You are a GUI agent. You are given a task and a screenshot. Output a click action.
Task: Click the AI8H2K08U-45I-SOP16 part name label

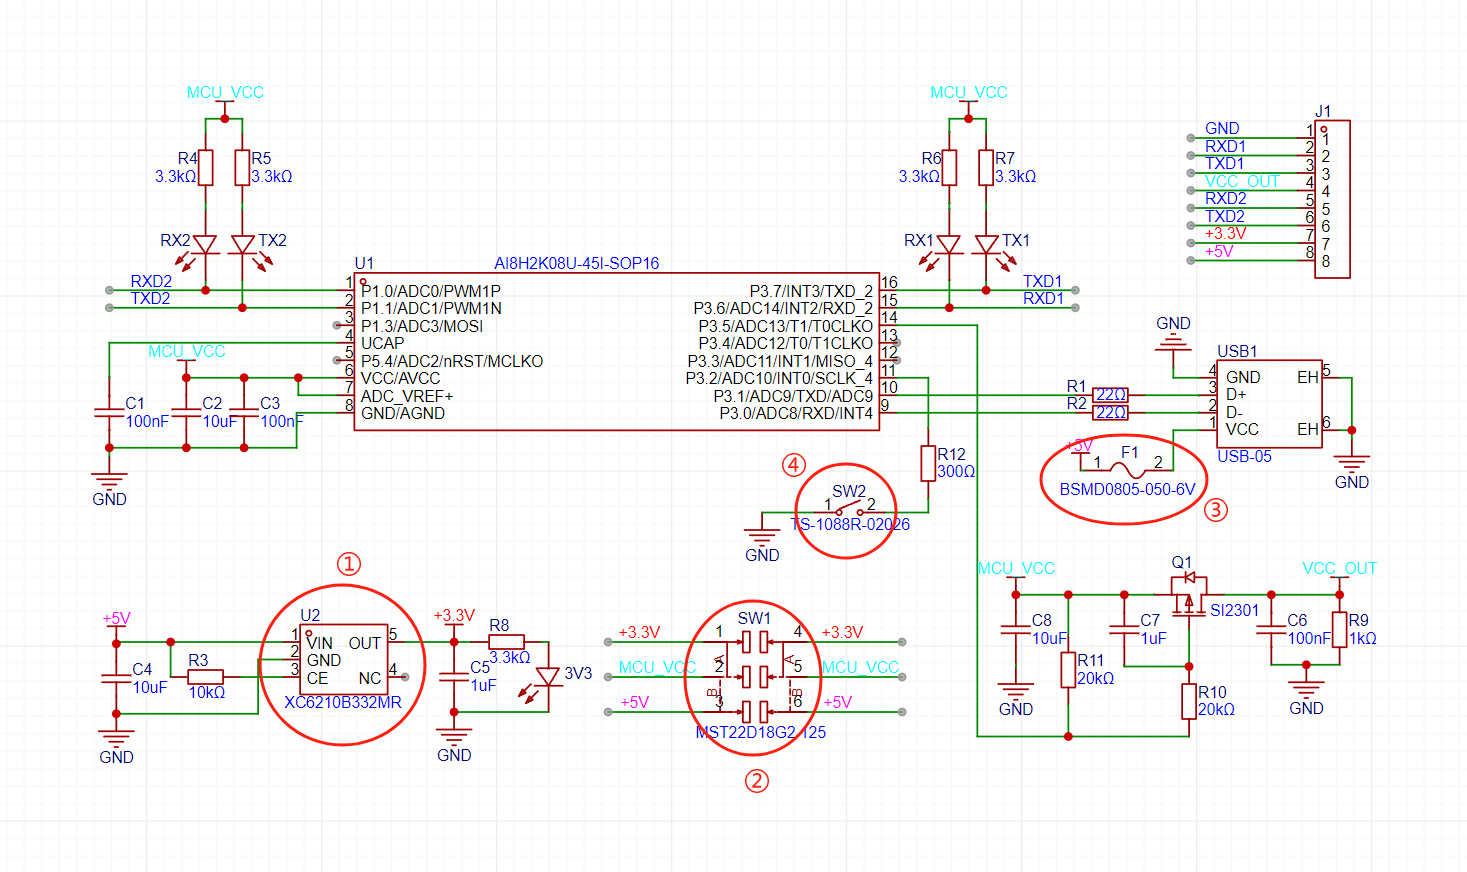coord(576,264)
